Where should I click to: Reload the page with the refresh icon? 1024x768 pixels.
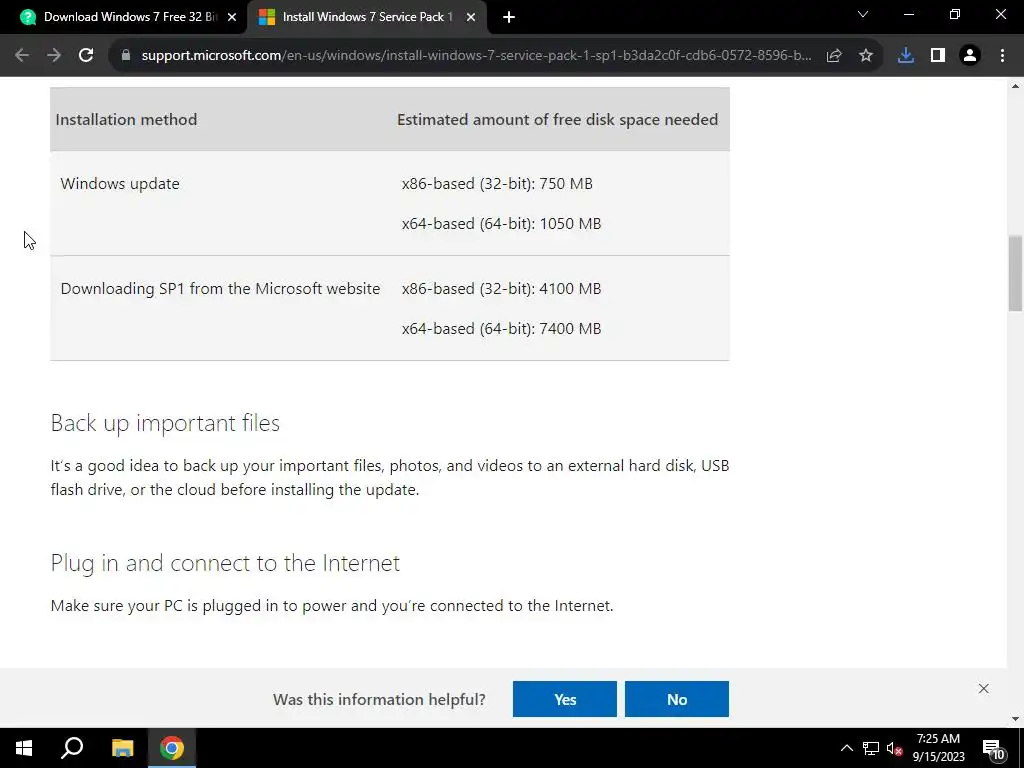[x=86, y=56]
